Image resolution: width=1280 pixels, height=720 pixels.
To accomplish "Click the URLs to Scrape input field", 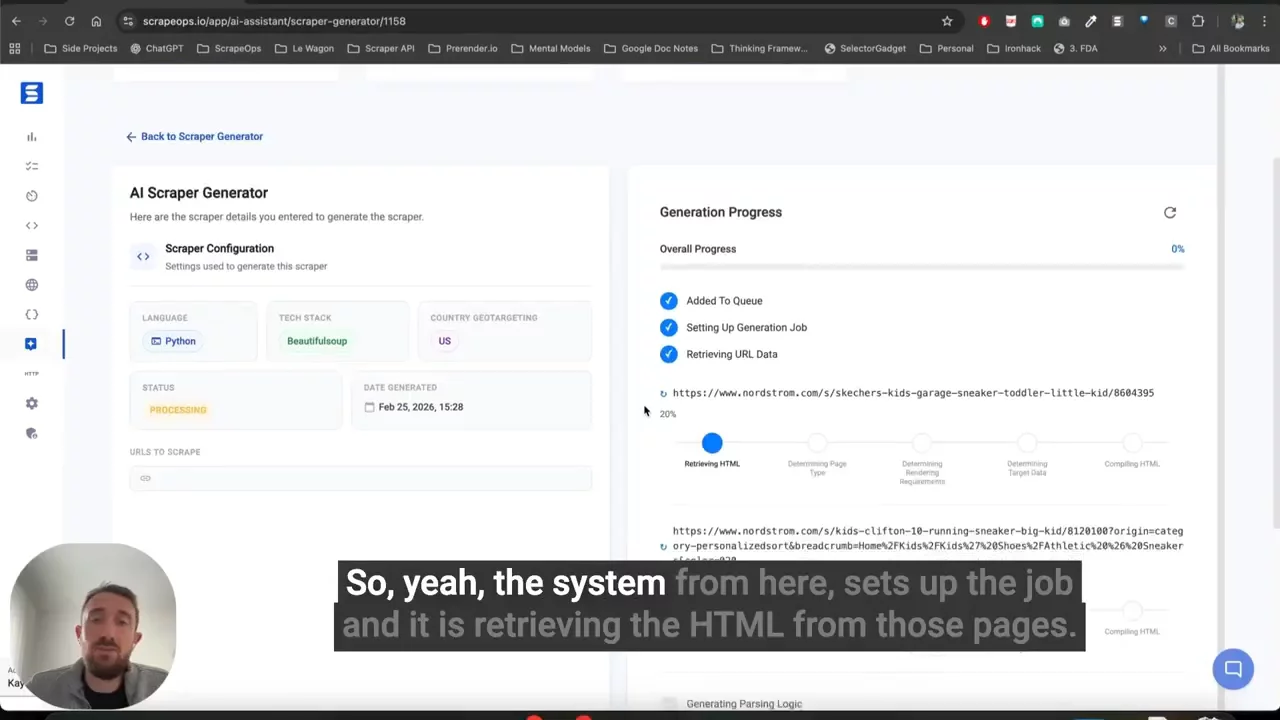I will click(x=360, y=478).
